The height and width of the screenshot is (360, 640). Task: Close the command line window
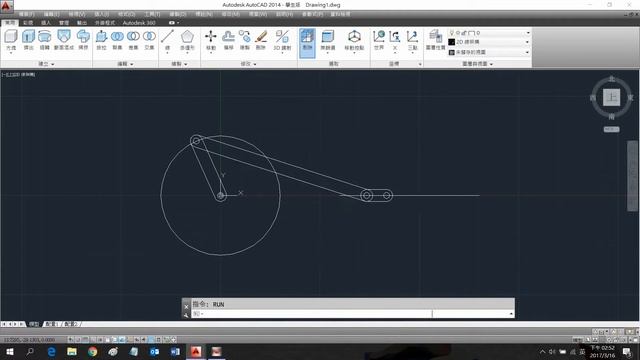pos(186,306)
